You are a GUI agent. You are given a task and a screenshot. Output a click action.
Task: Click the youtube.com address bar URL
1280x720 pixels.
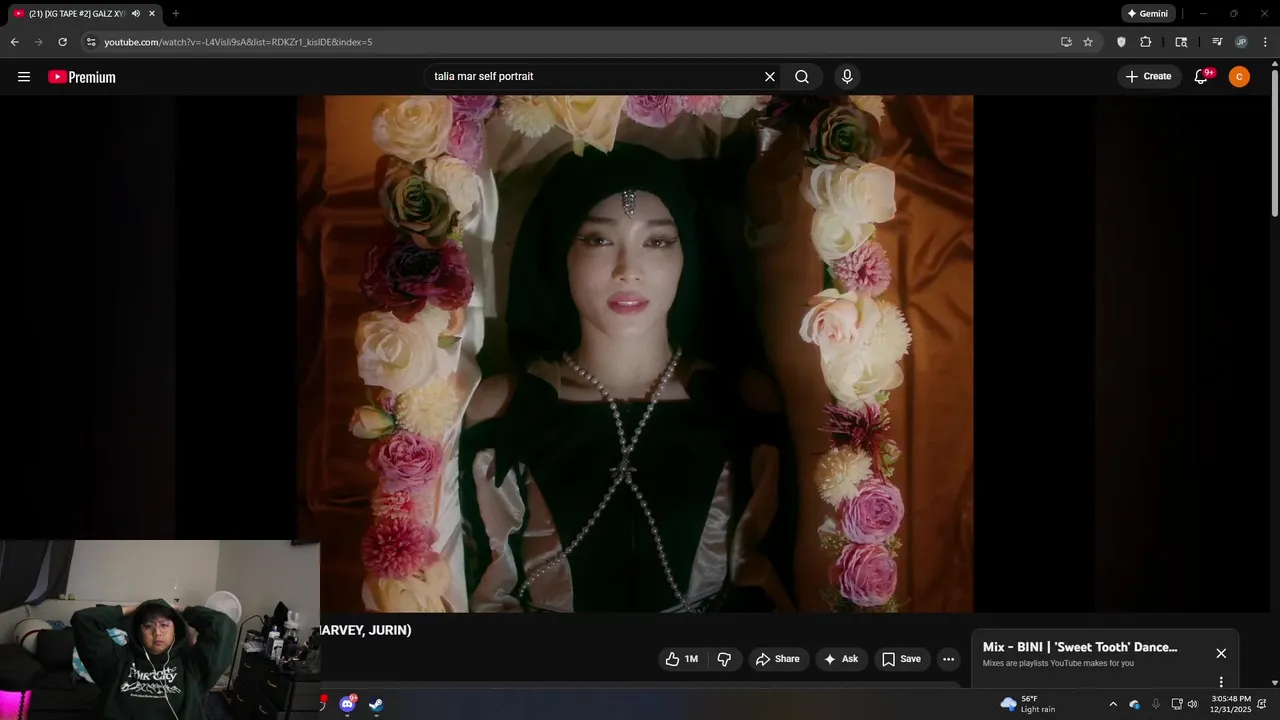tap(238, 42)
